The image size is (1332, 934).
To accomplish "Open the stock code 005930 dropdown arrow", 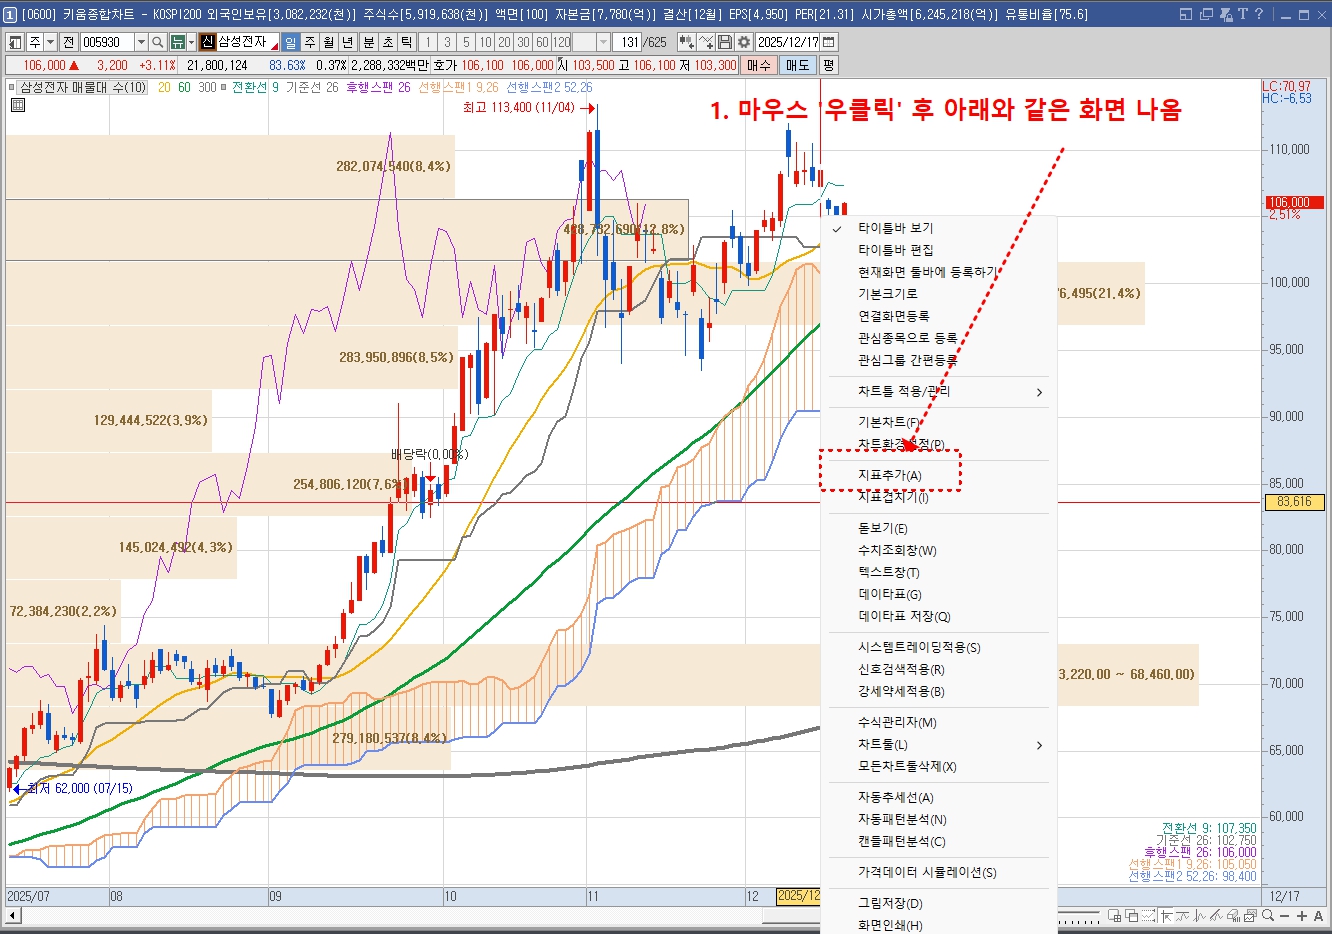I will 141,42.
